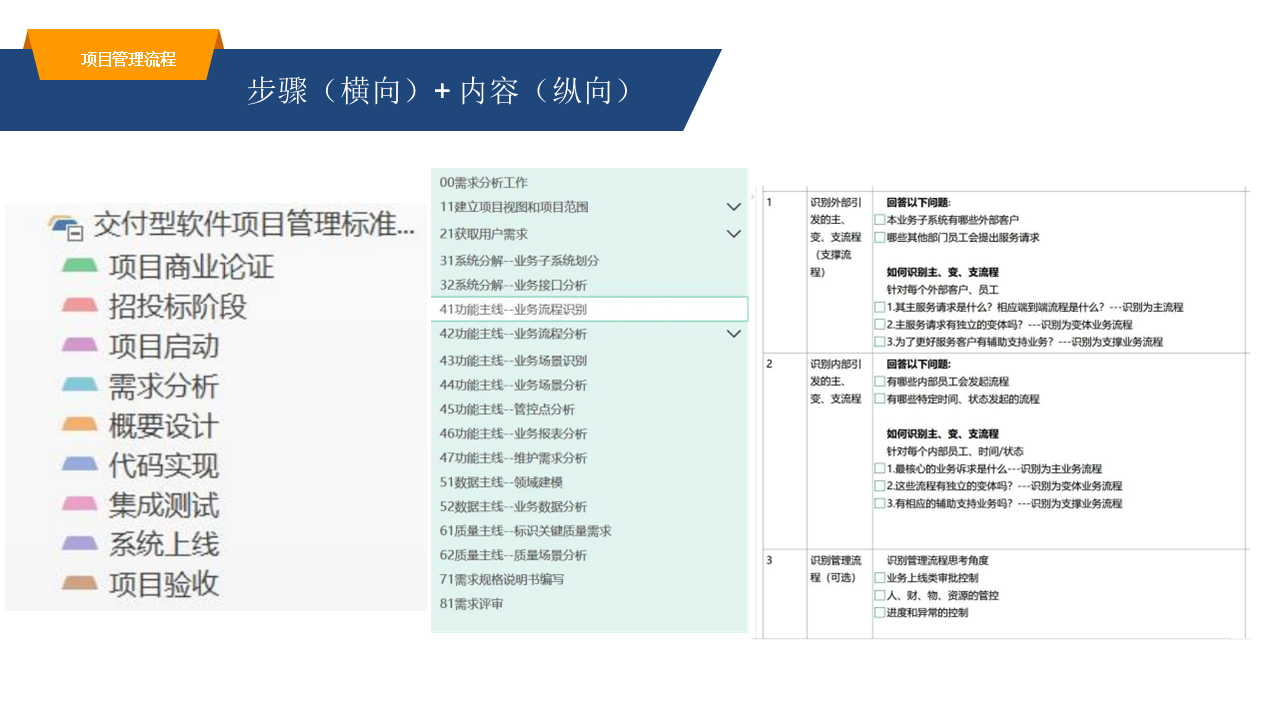
Task: Click the text 识别管理流程思考角度
Action: point(937,560)
